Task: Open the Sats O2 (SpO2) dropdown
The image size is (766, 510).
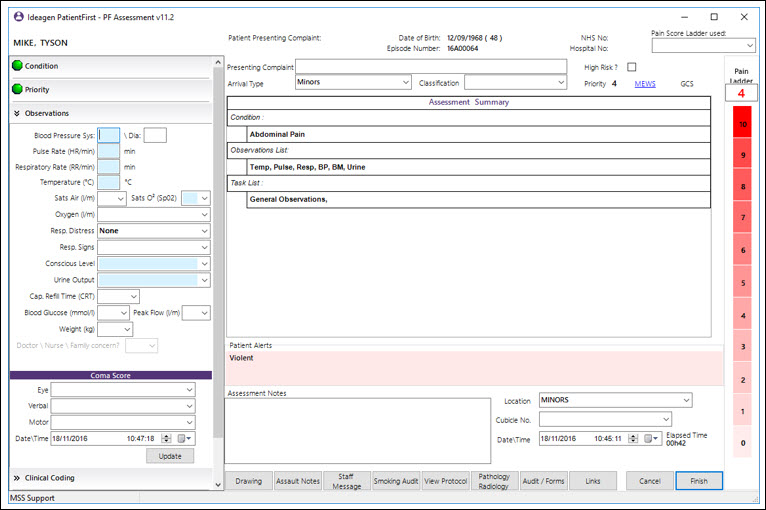Action: pyautogui.click(x=205, y=198)
